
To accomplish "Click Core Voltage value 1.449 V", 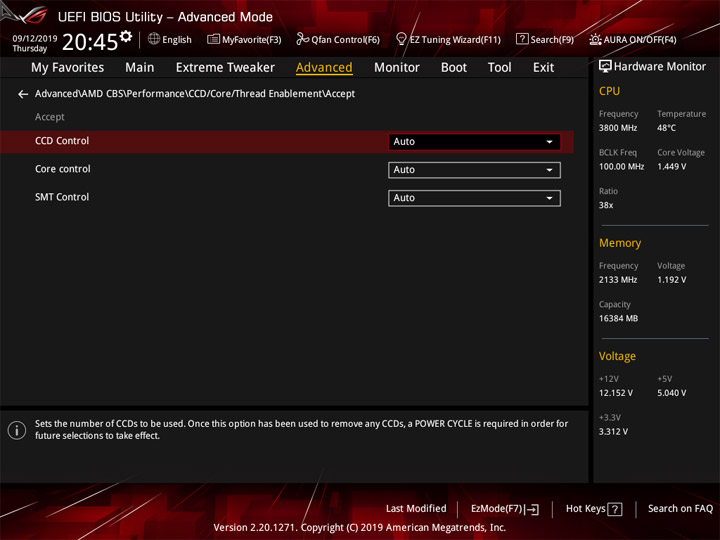I will coord(671,167).
